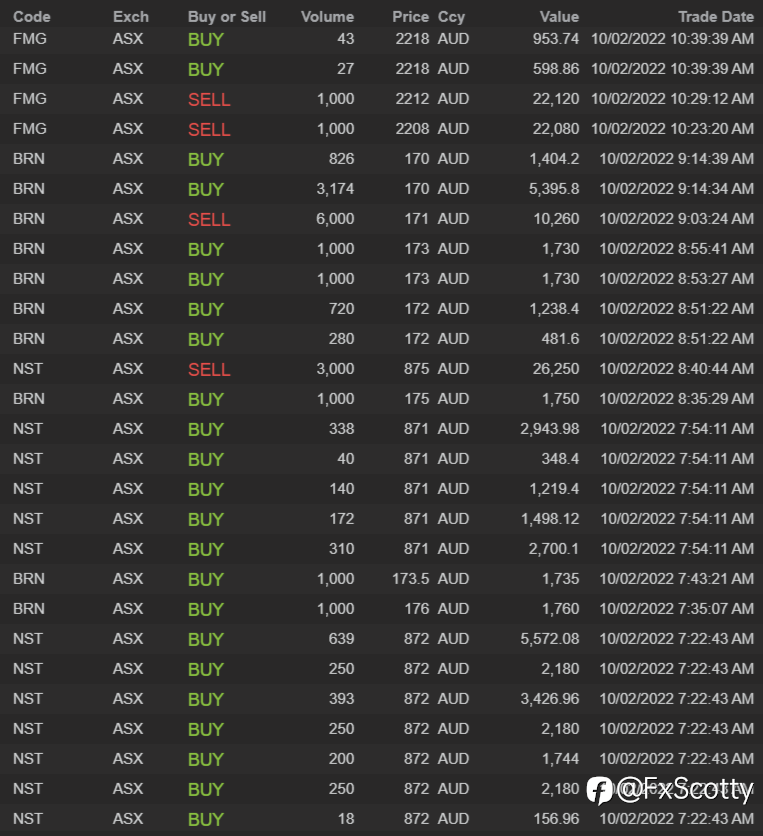Image resolution: width=763 pixels, height=836 pixels.
Task: Select the 1,219.4 value cell
Action: pyautogui.click(x=554, y=489)
